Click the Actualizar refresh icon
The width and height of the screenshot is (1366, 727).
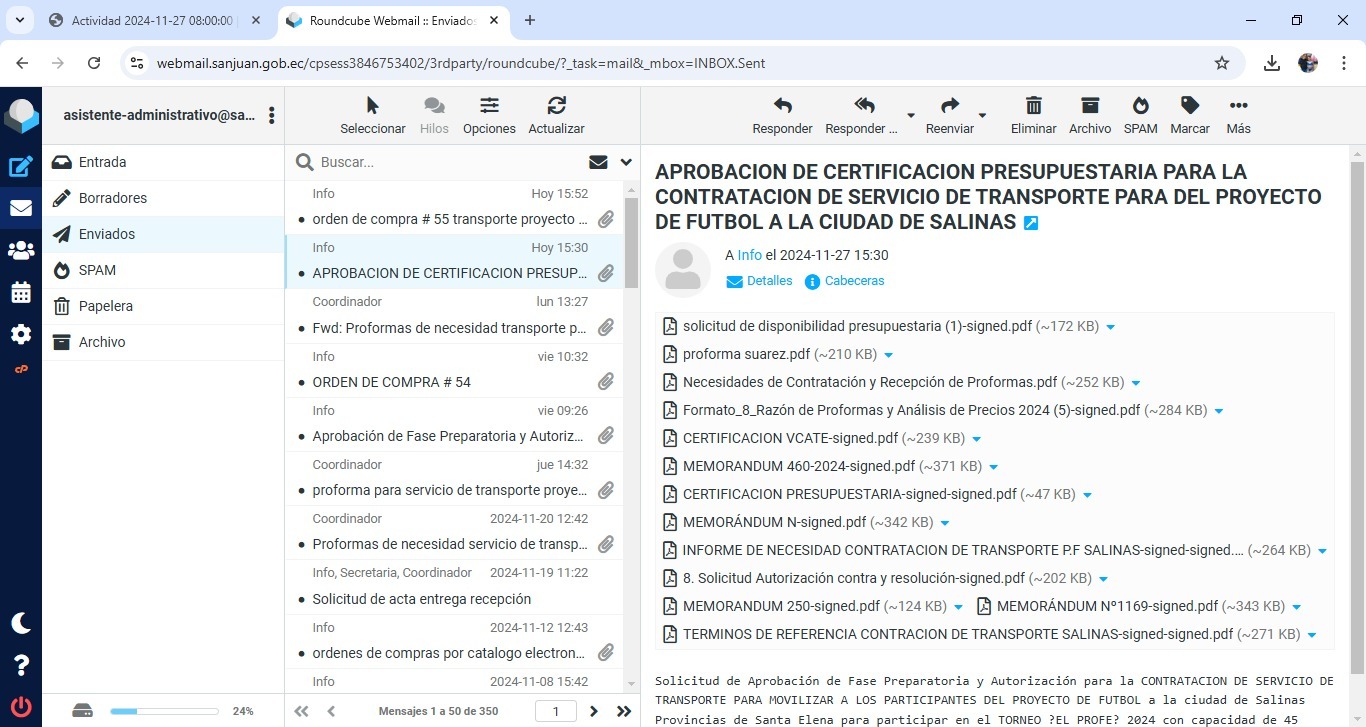tap(556, 106)
